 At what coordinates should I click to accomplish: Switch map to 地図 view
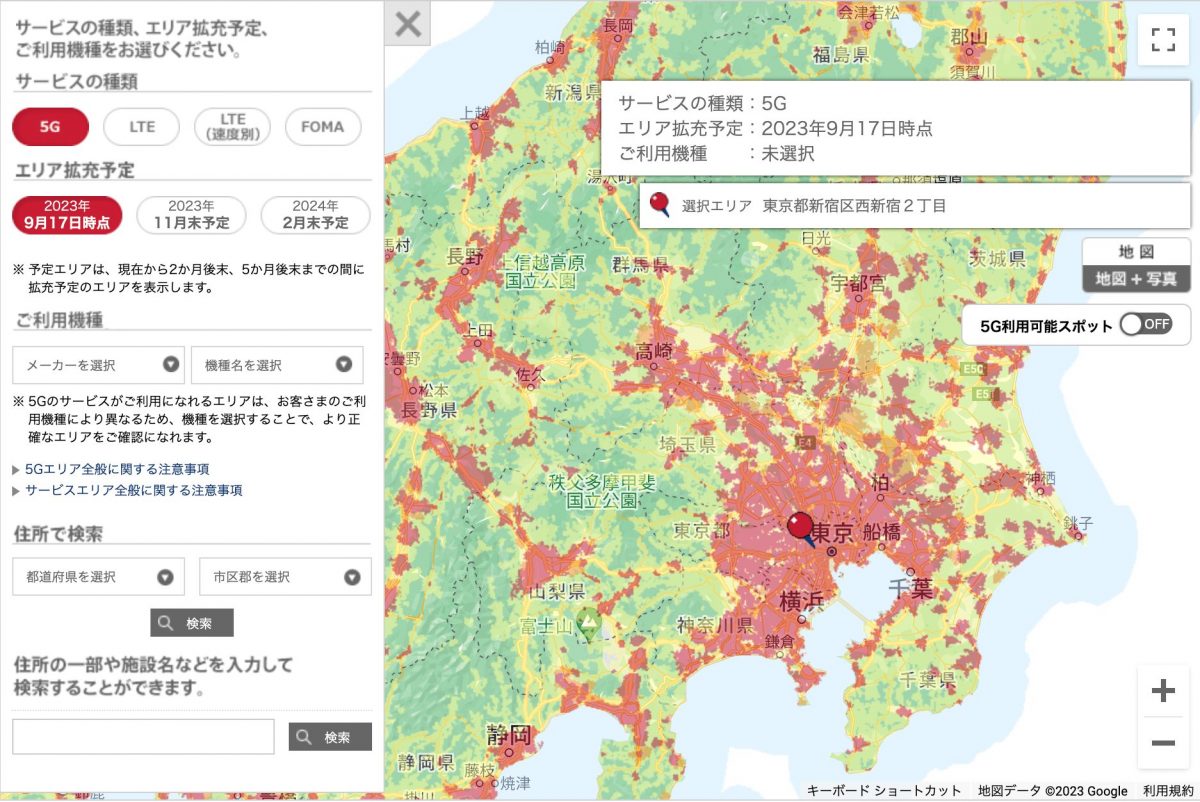[1137, 251]
